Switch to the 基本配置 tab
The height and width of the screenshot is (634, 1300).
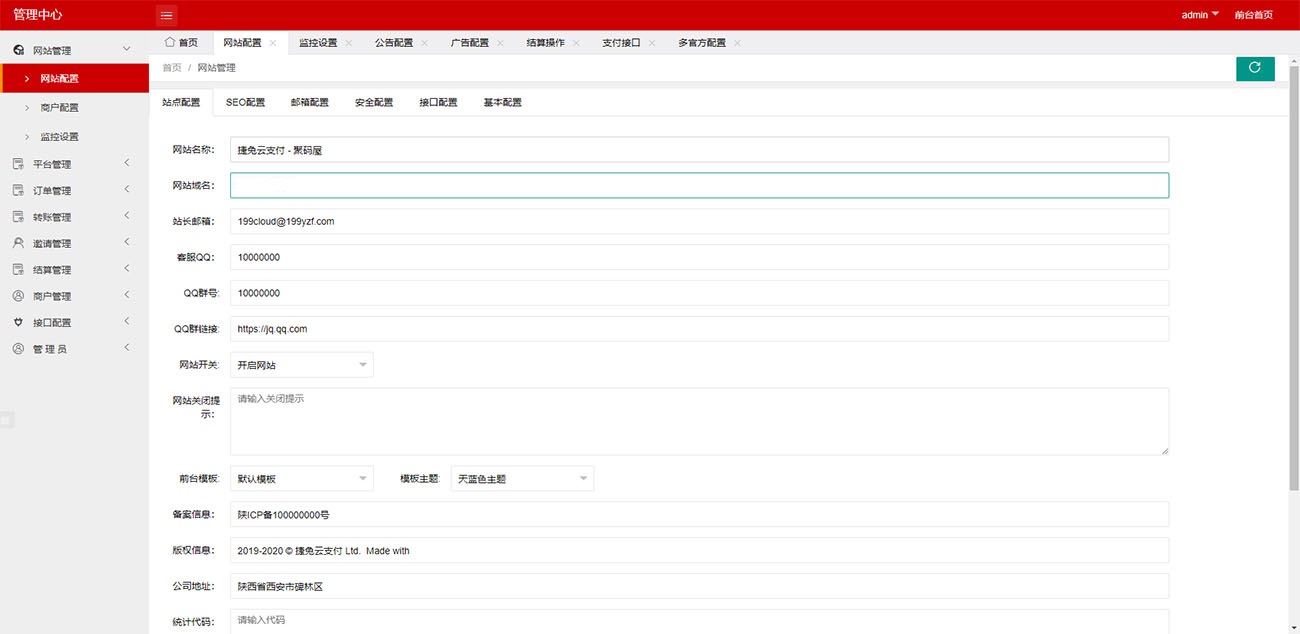point(503,103)
